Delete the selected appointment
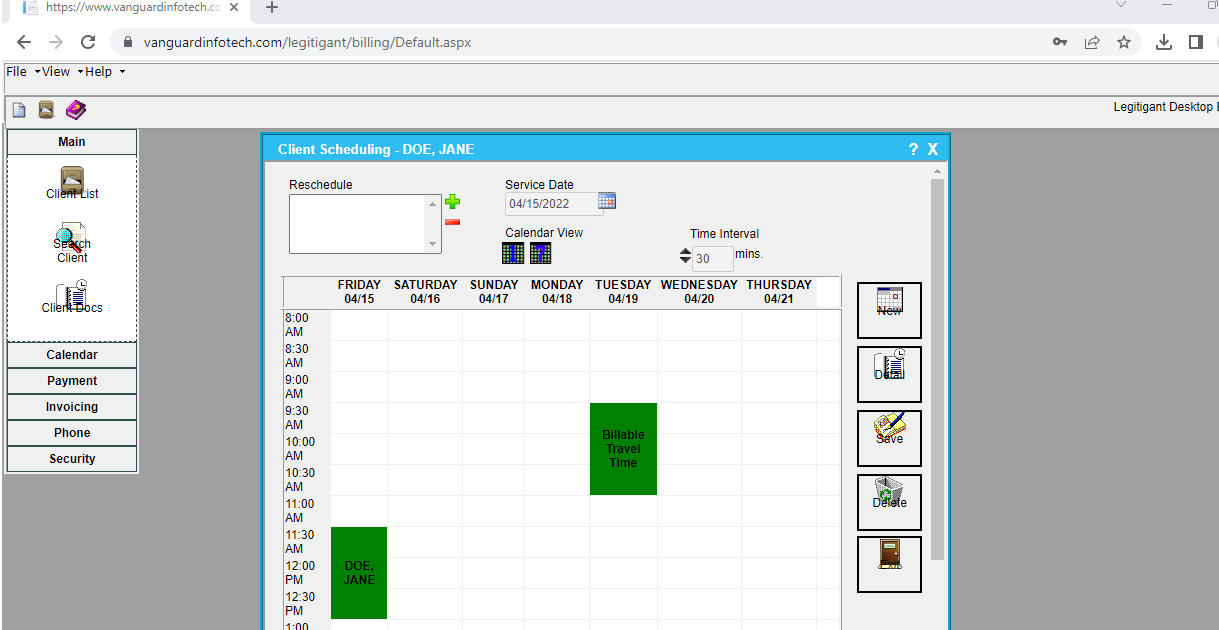 [x=889, y=502]
